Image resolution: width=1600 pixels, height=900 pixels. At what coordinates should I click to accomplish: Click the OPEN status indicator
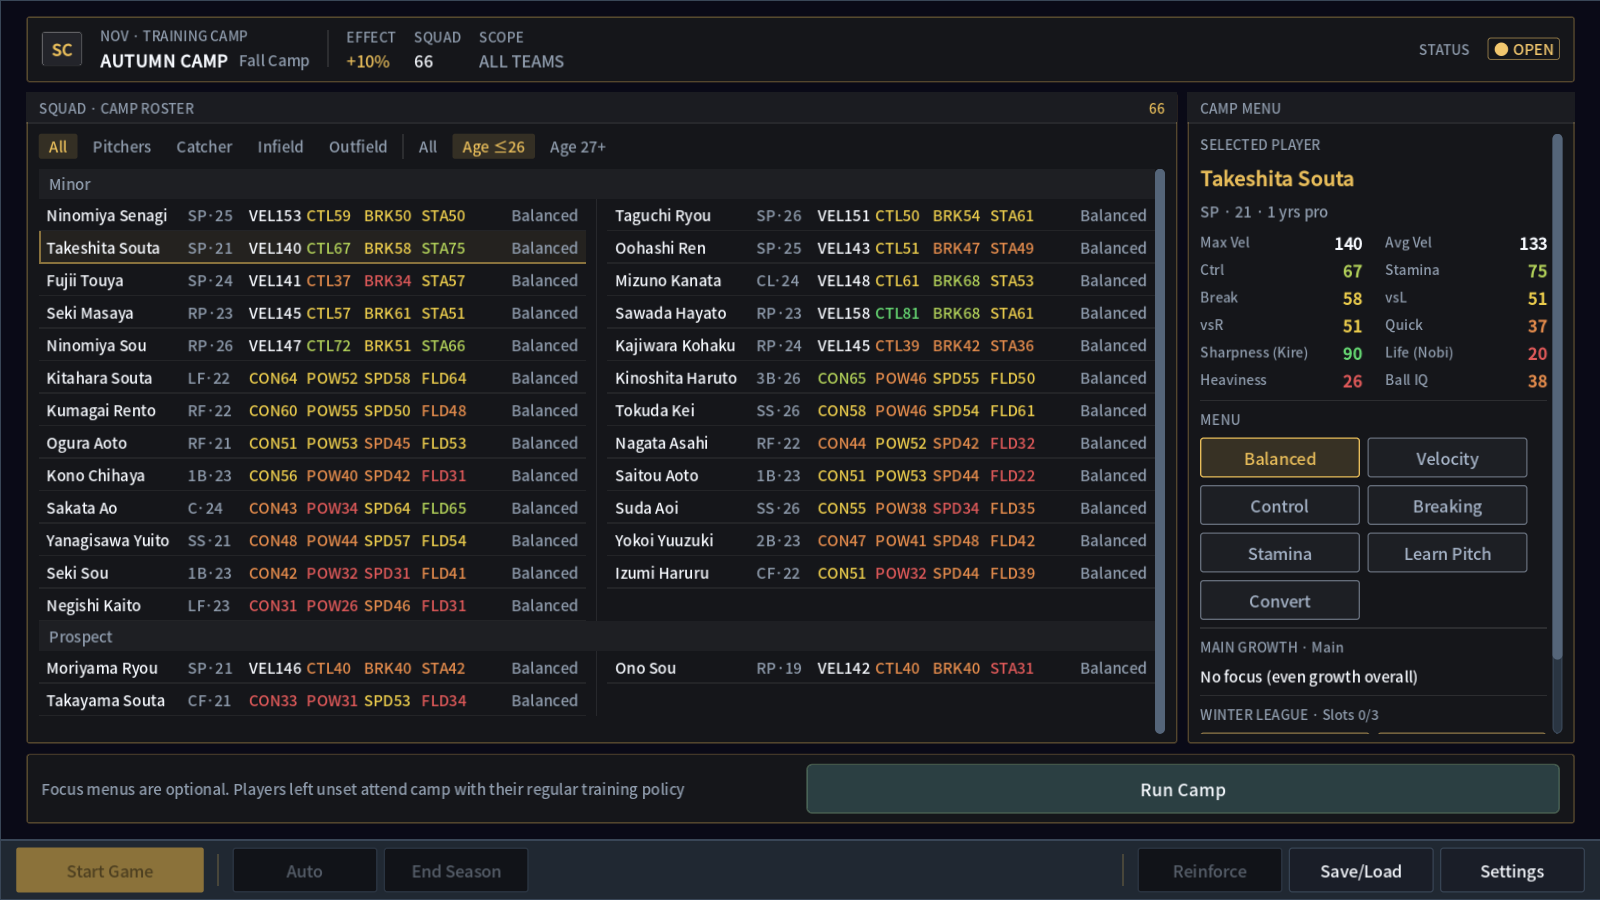pyautogui.click(x=1523, y=49)
